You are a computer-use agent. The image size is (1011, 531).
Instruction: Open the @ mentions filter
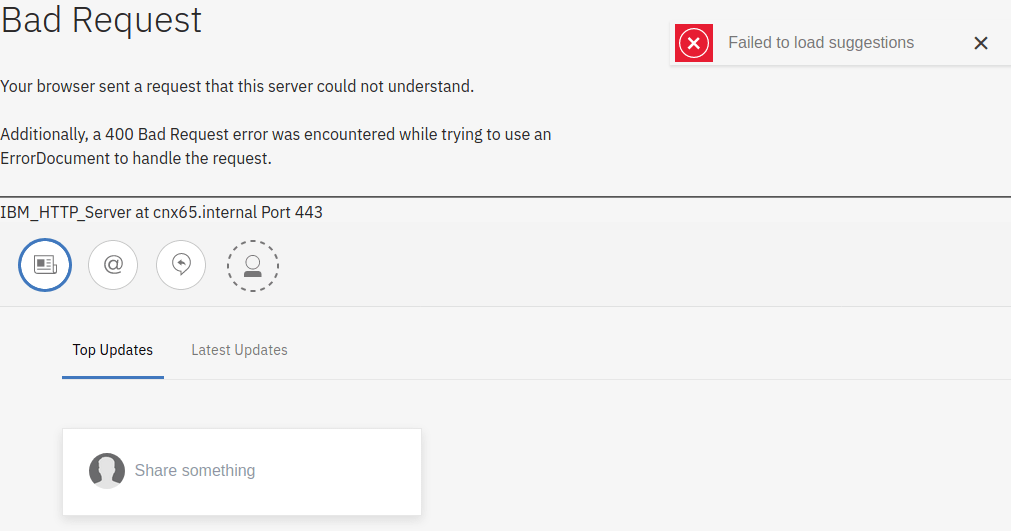113,265
